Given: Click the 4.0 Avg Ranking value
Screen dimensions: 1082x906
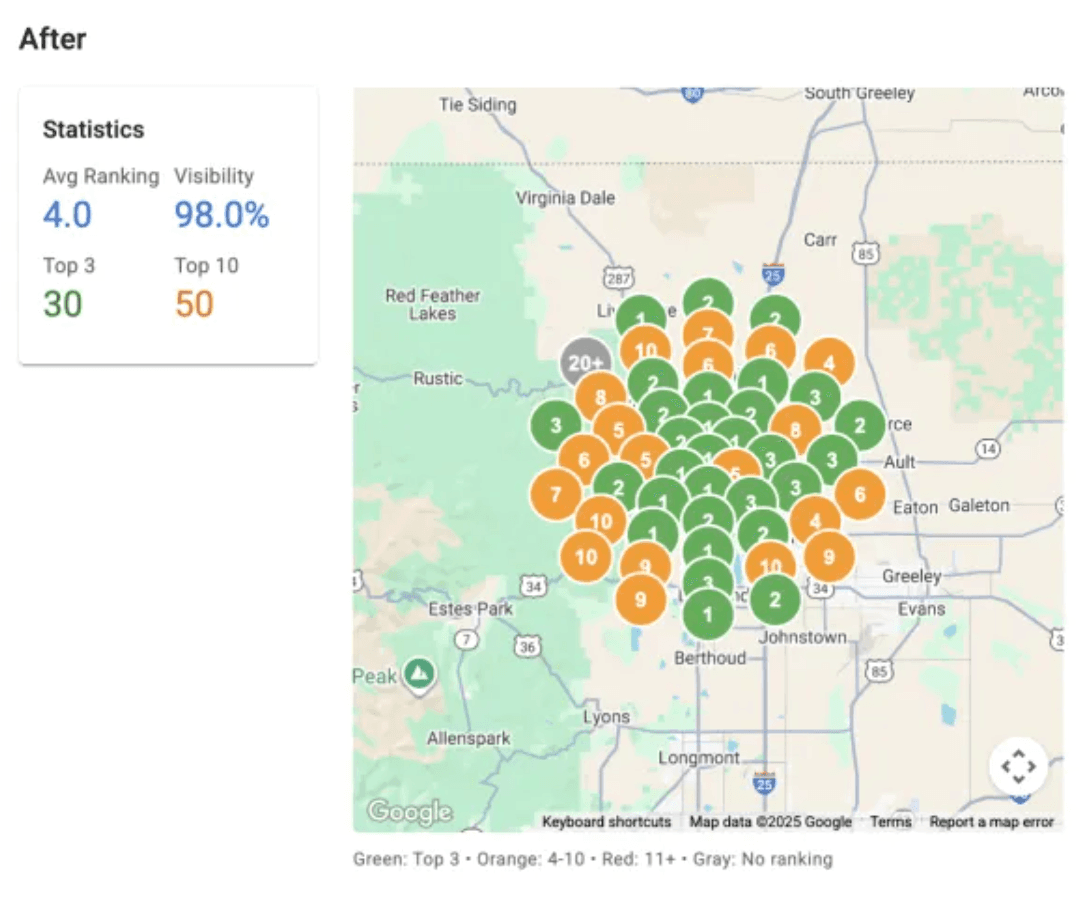Looking at the screenshot, I should [67, 215].
